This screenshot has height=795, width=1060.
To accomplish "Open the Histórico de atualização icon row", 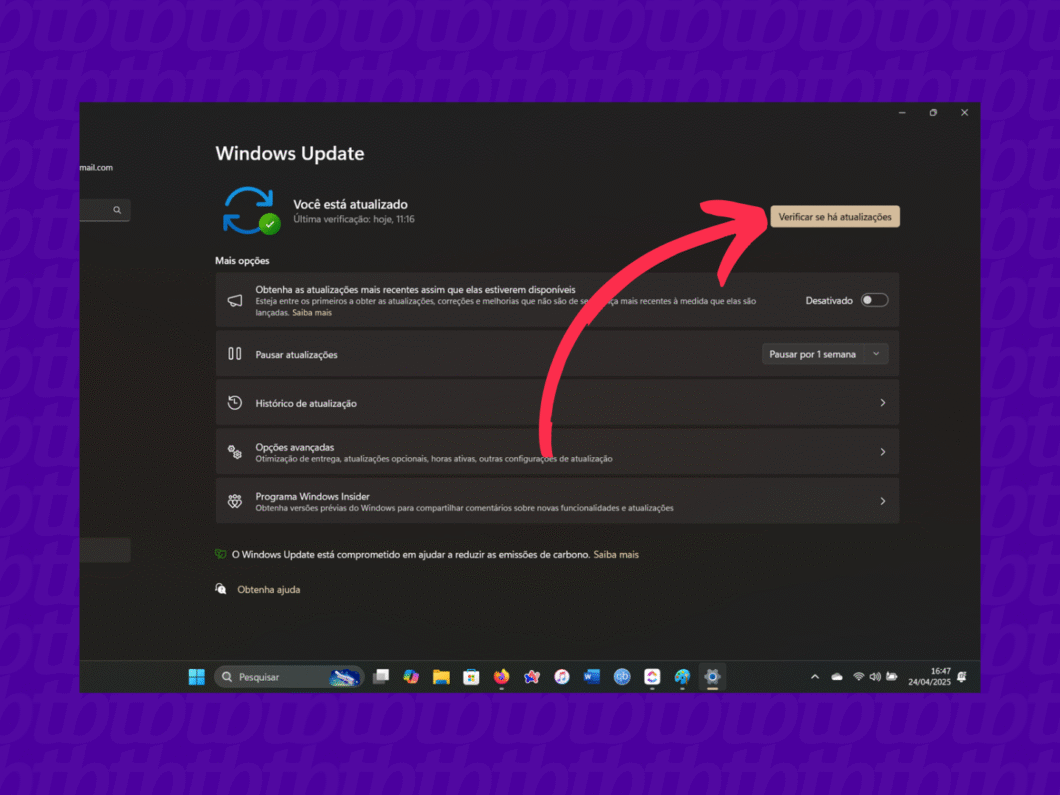I will pos(233,403).
